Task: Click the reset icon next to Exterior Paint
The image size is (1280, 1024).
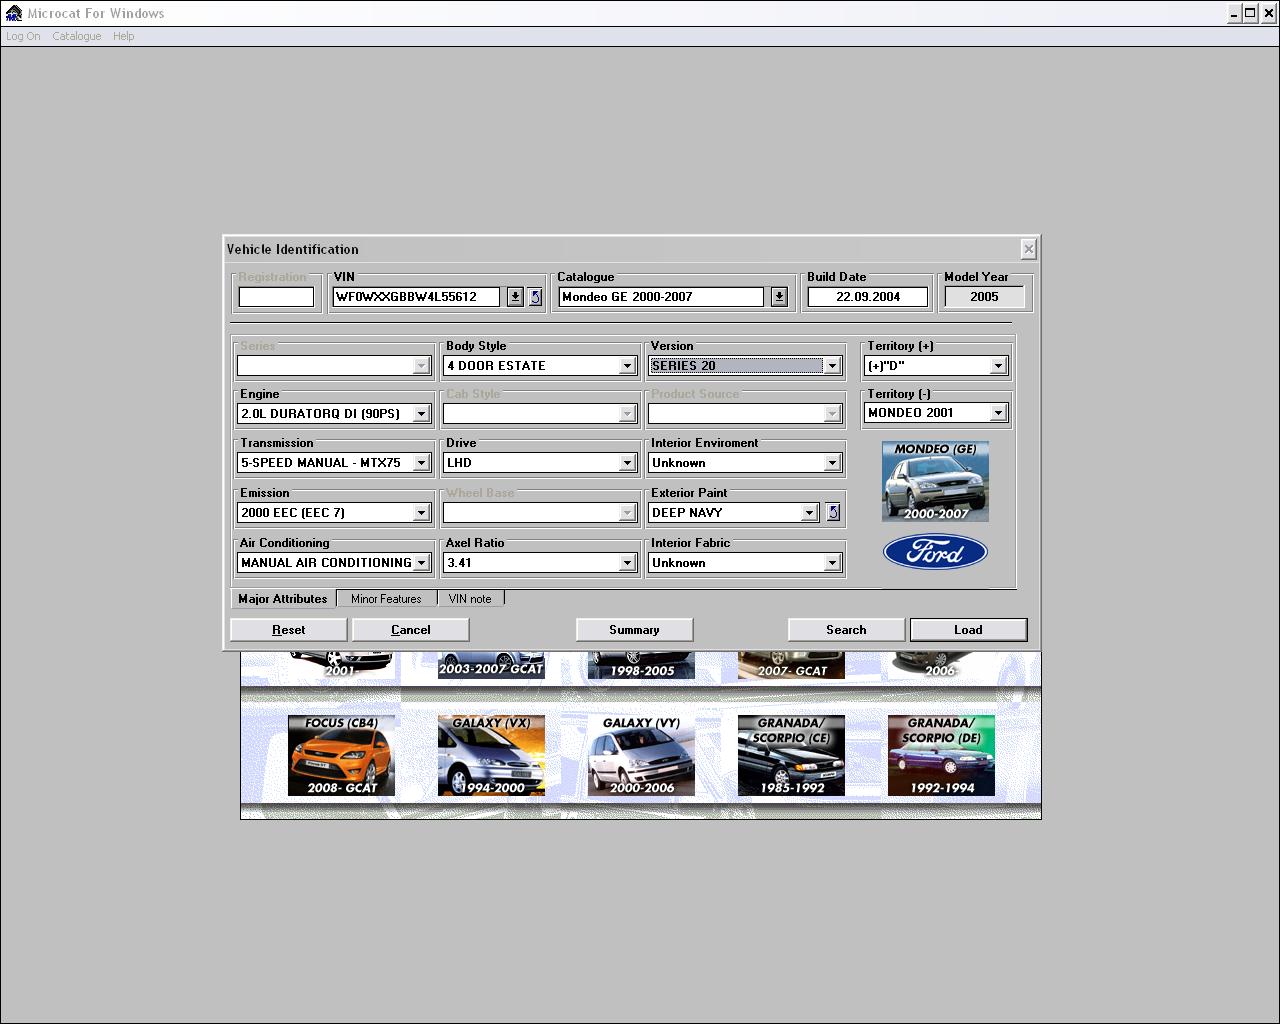Action: tap(833, 513)
